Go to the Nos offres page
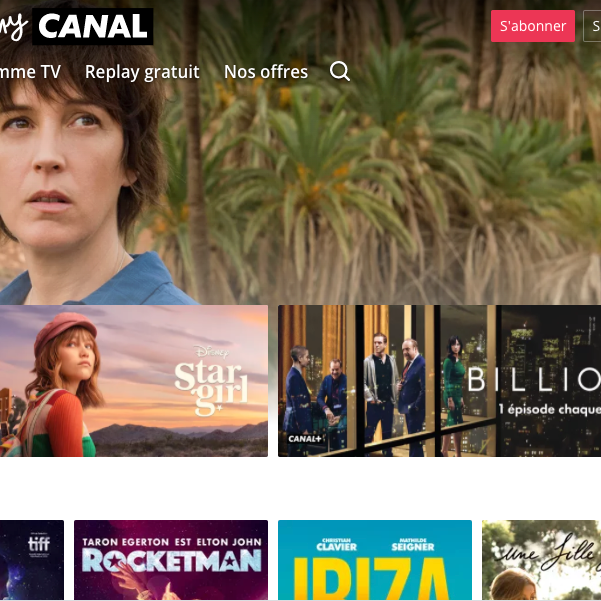Viewport: 601px width, 601px height. (266, 72)
